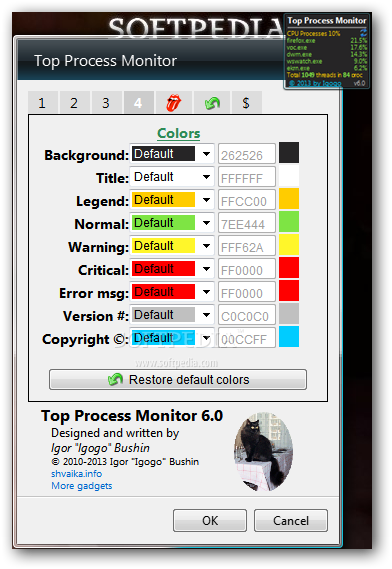This screenshot has width=392, height=569.
Task: Click the Background hex field 262526
Action: pyautogui.click(x=247, y=154)
